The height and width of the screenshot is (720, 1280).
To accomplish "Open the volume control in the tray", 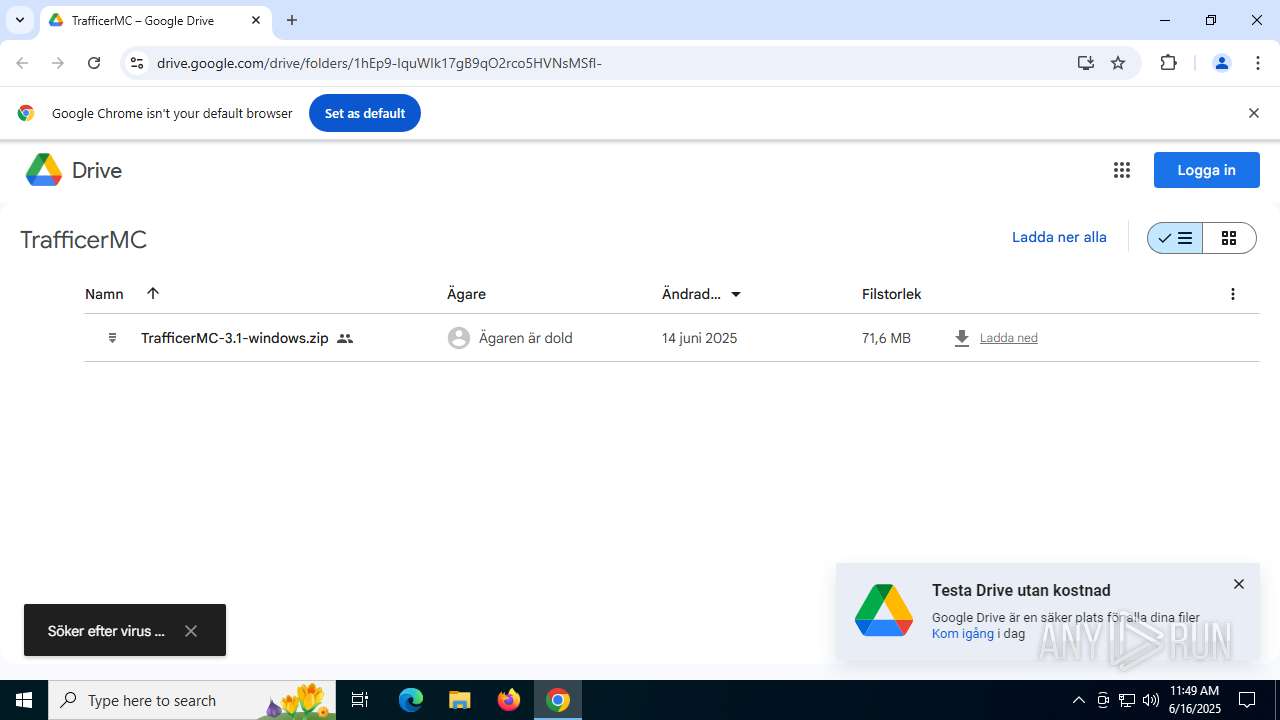I will pyautogui.click(x=1151, y=700).
